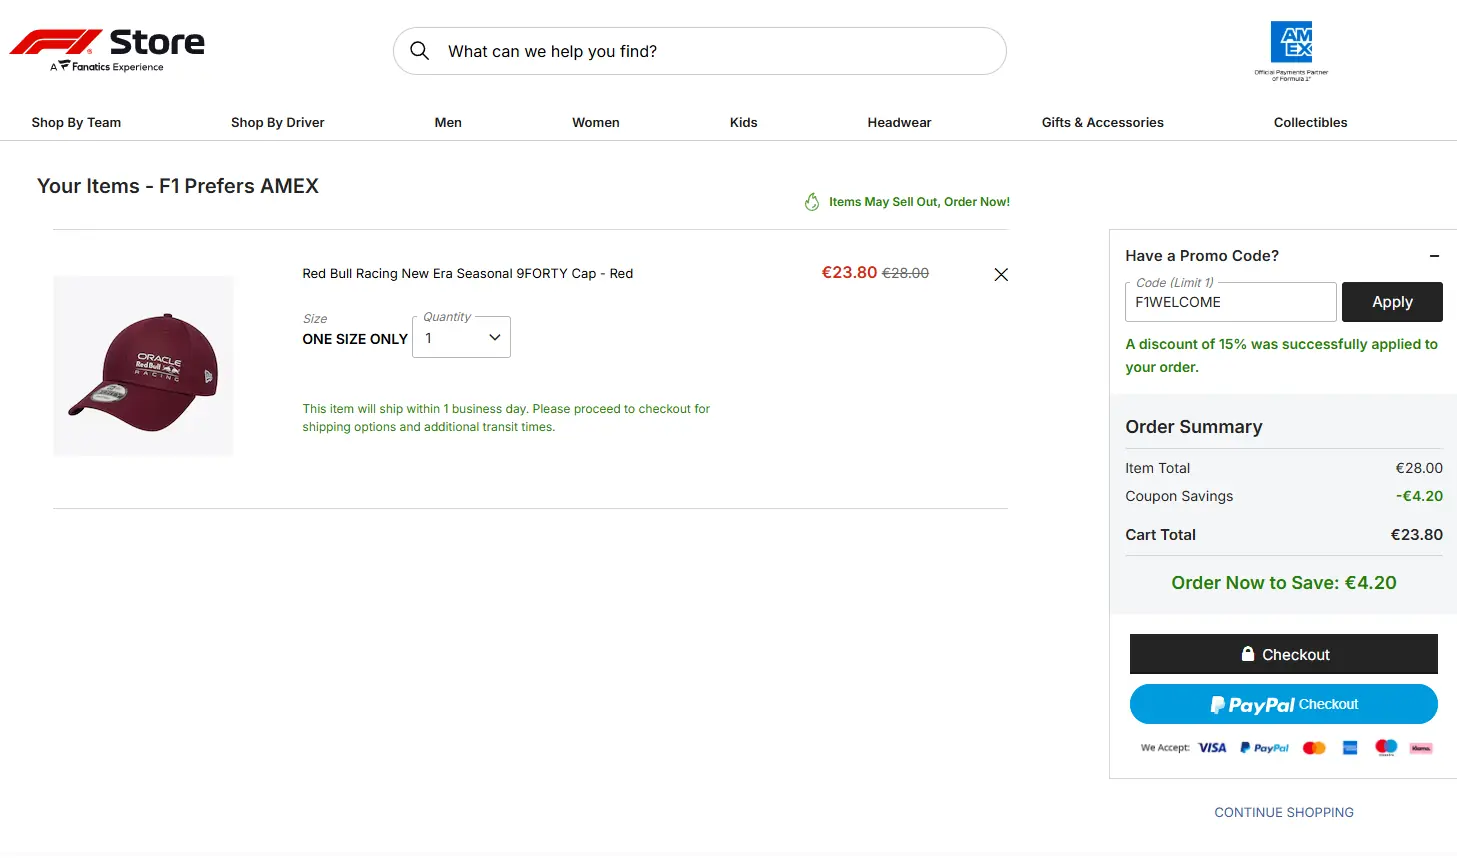Open the Headwear menu
This screenshot has width=1457, height=863.
(x=899, y=122)
